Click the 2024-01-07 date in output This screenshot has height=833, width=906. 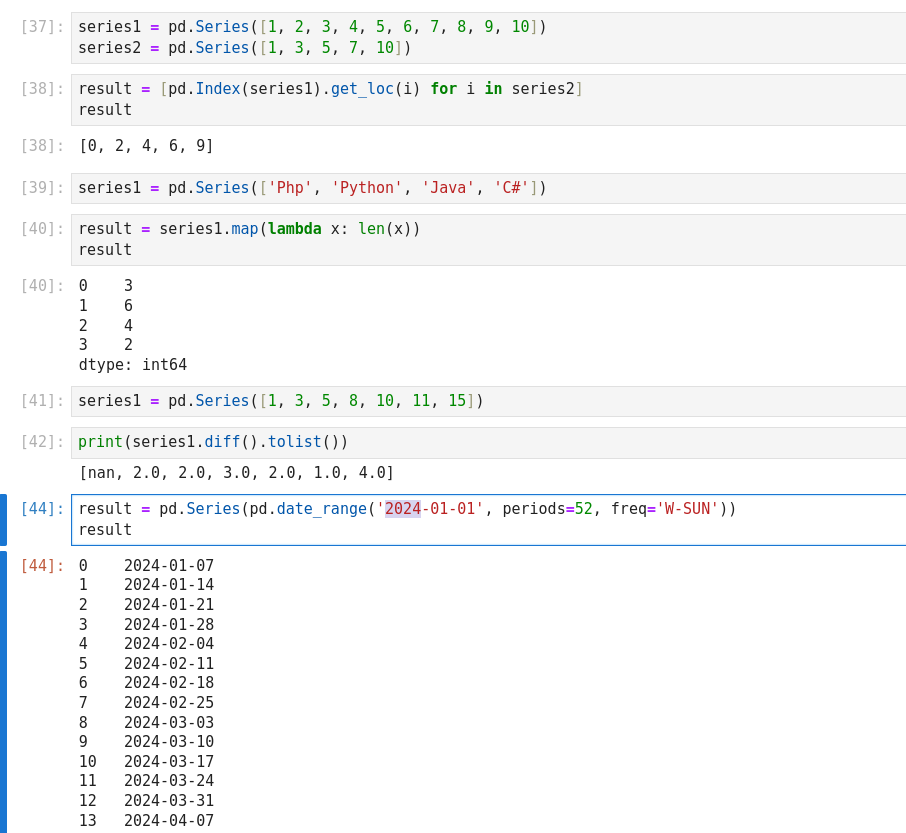(168, 566)
